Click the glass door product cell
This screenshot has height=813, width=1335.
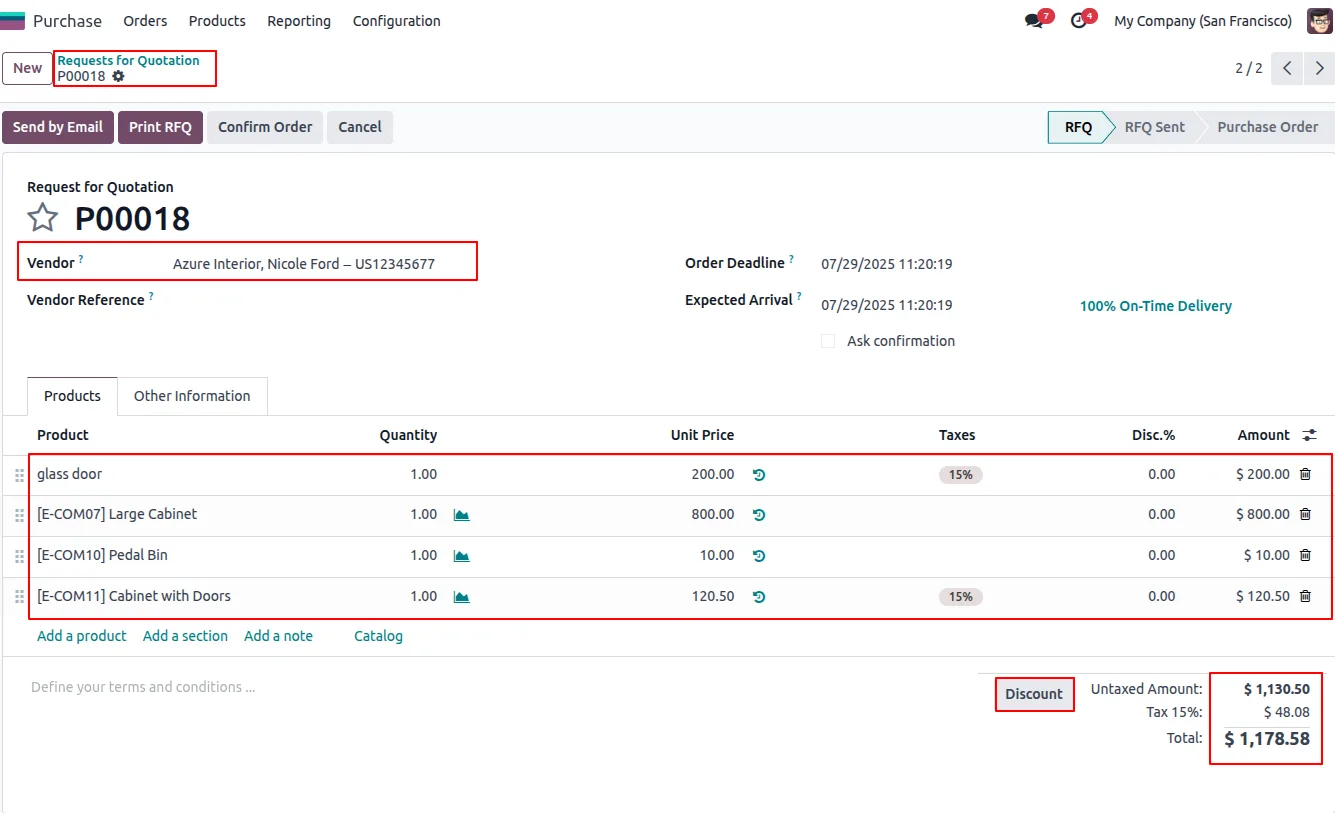(69, 474)
